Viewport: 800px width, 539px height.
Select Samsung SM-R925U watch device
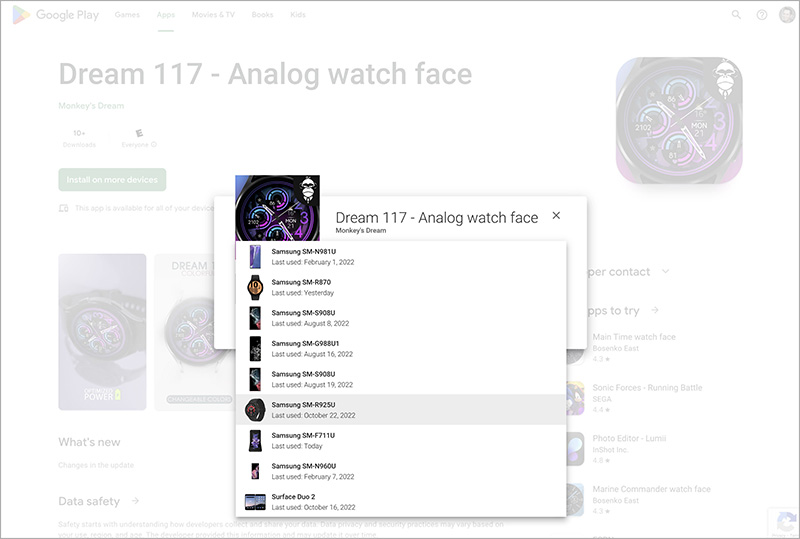click(401, 409)
